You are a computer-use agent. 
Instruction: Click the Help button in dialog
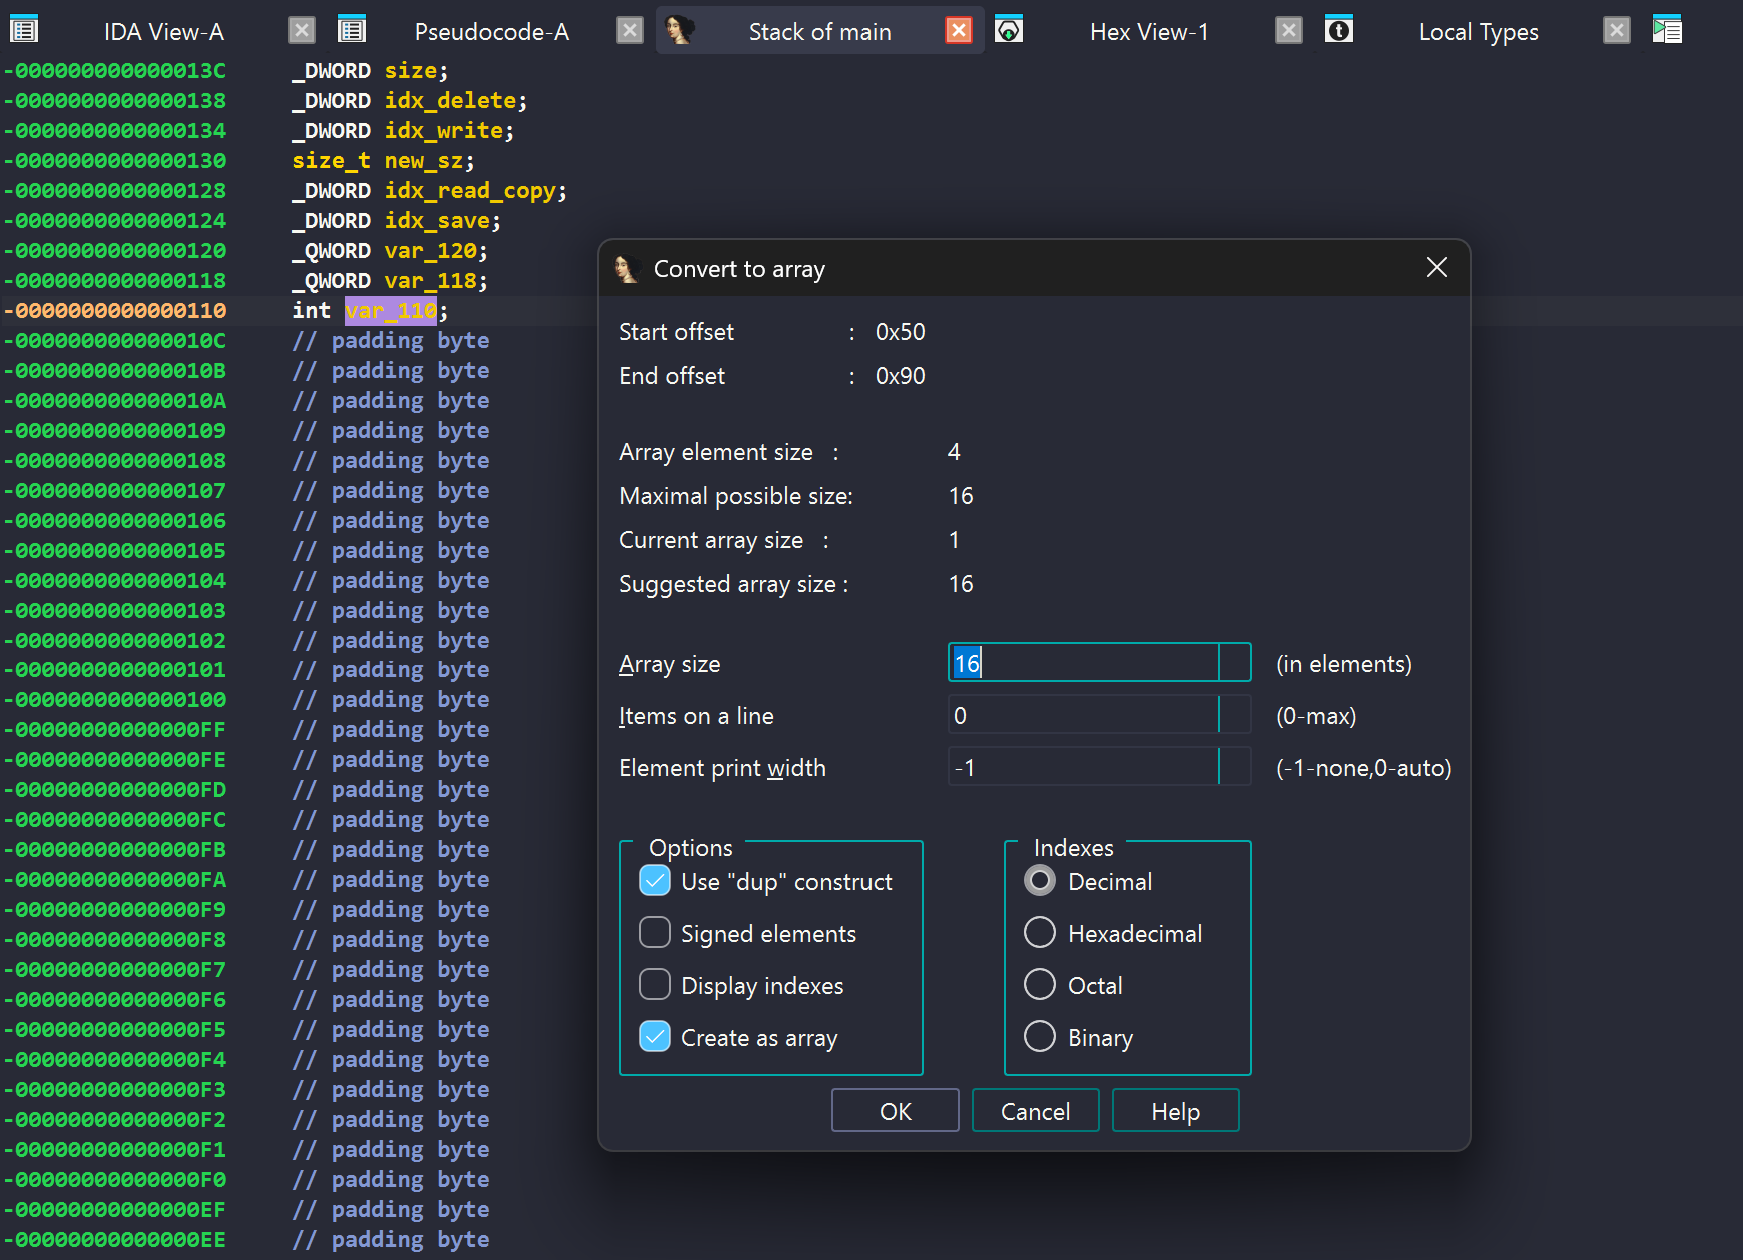[x=1175, y=1111]
